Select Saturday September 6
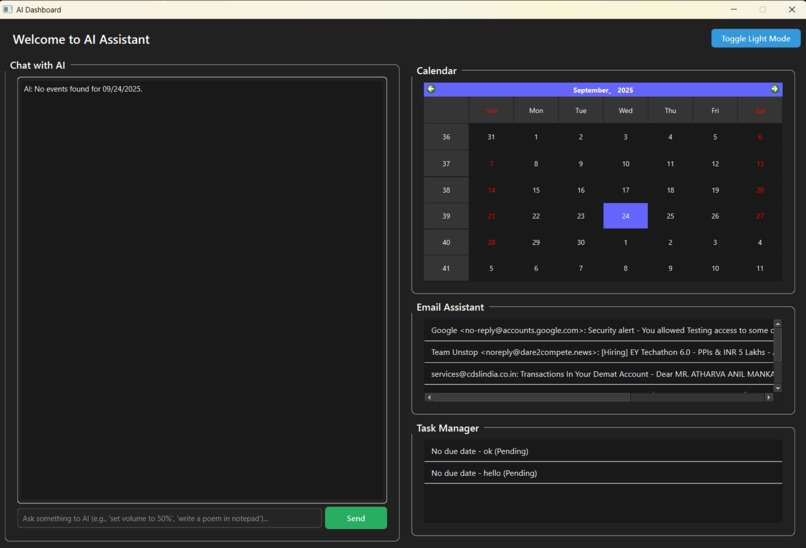806x548 pixels. point(760,137)
